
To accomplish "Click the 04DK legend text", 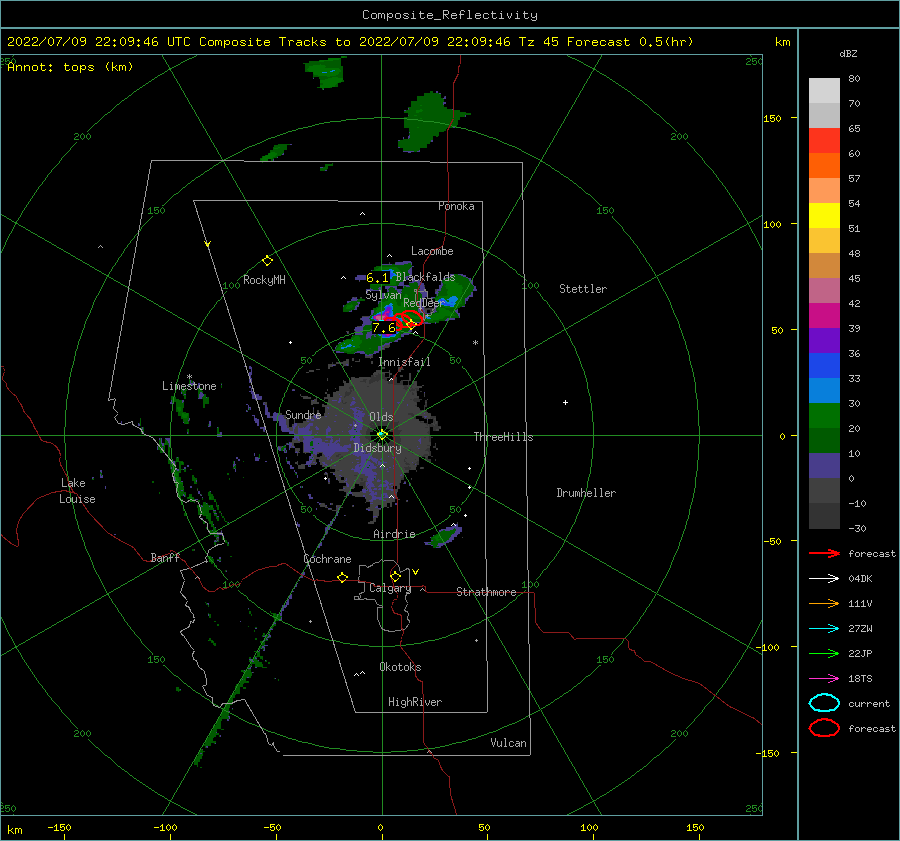I will click(860, 579).
